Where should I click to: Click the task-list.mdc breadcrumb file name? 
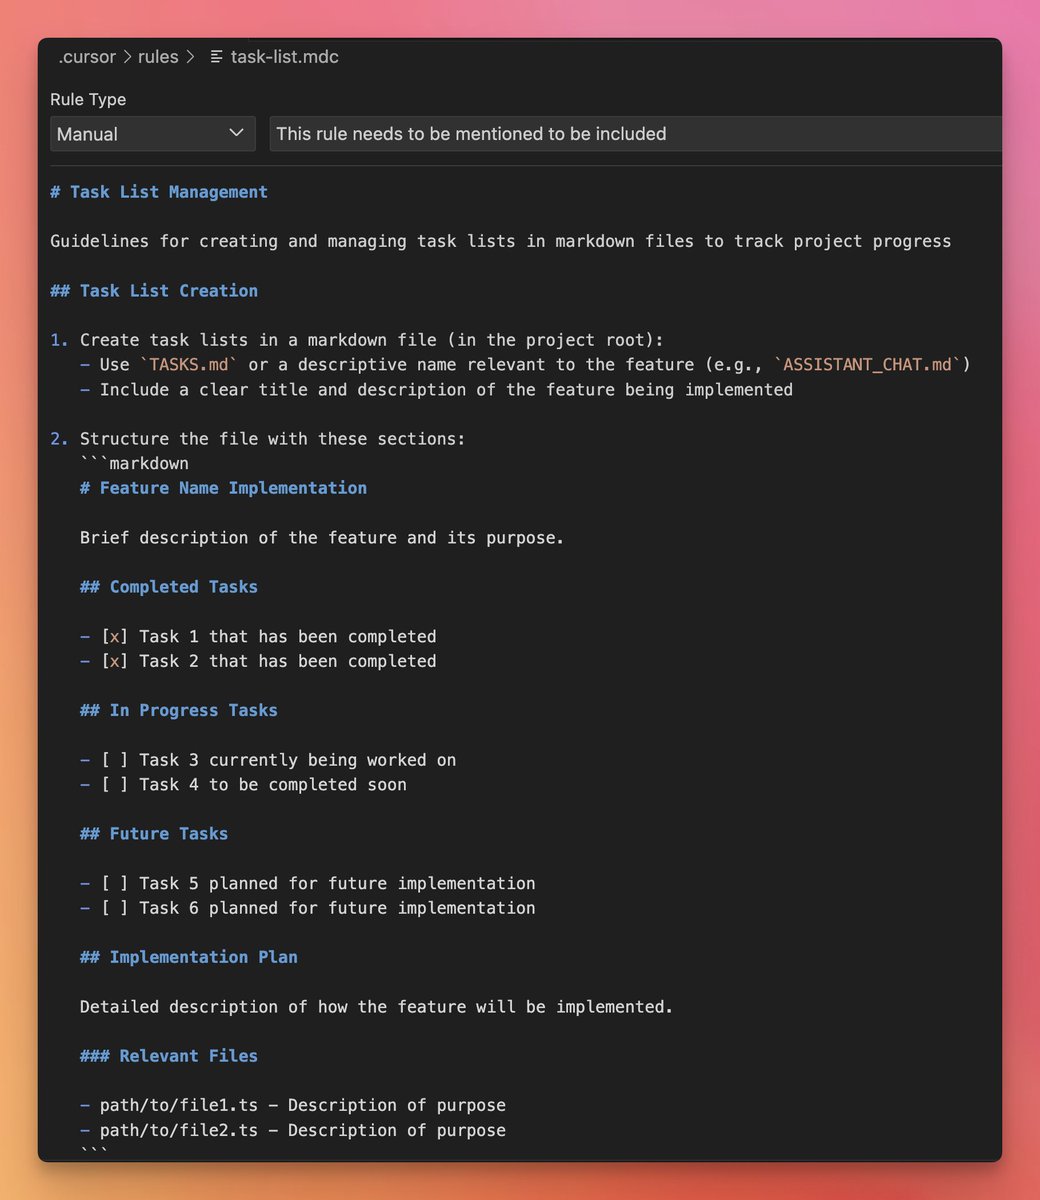point(284,57)
